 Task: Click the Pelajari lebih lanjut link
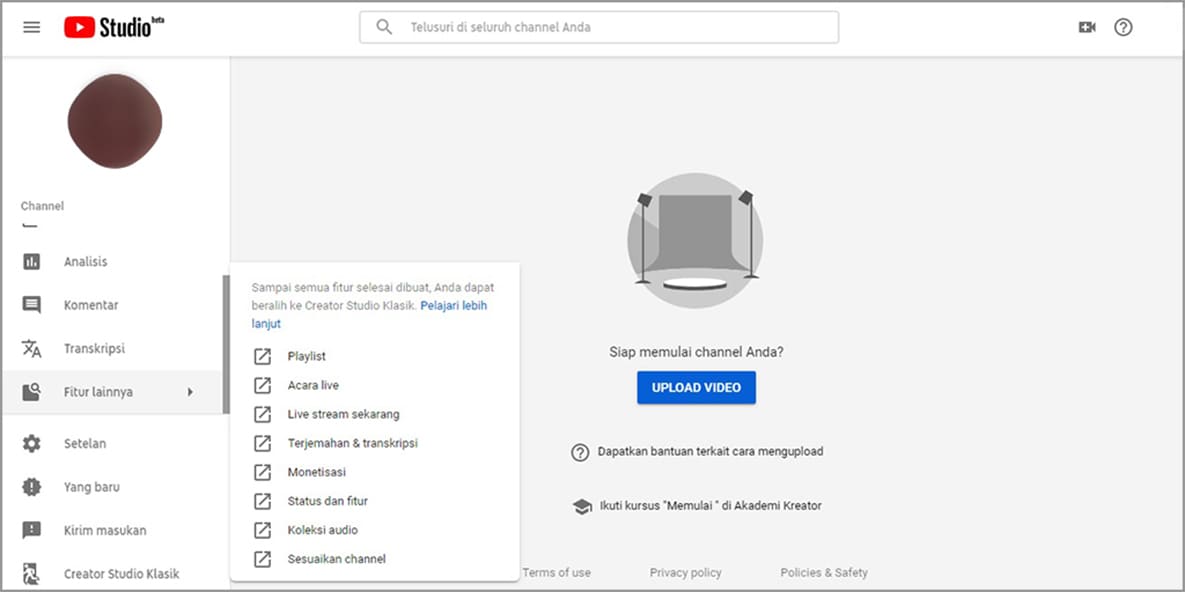(x=453, y=306)
